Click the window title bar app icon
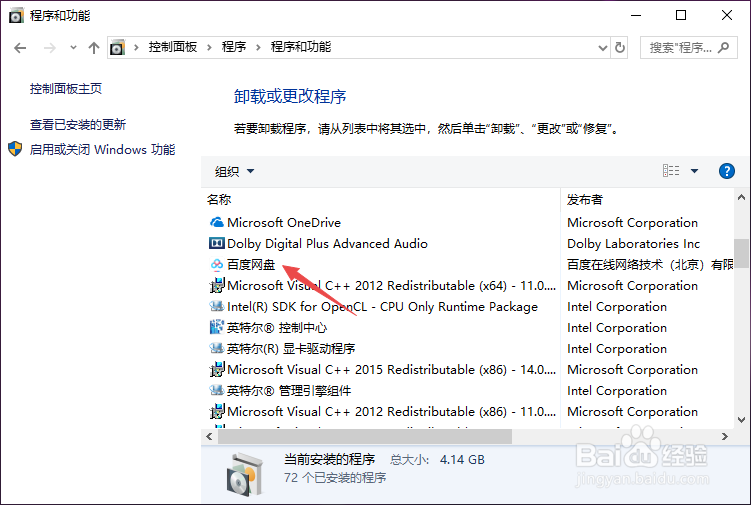 tap(16, 16)
